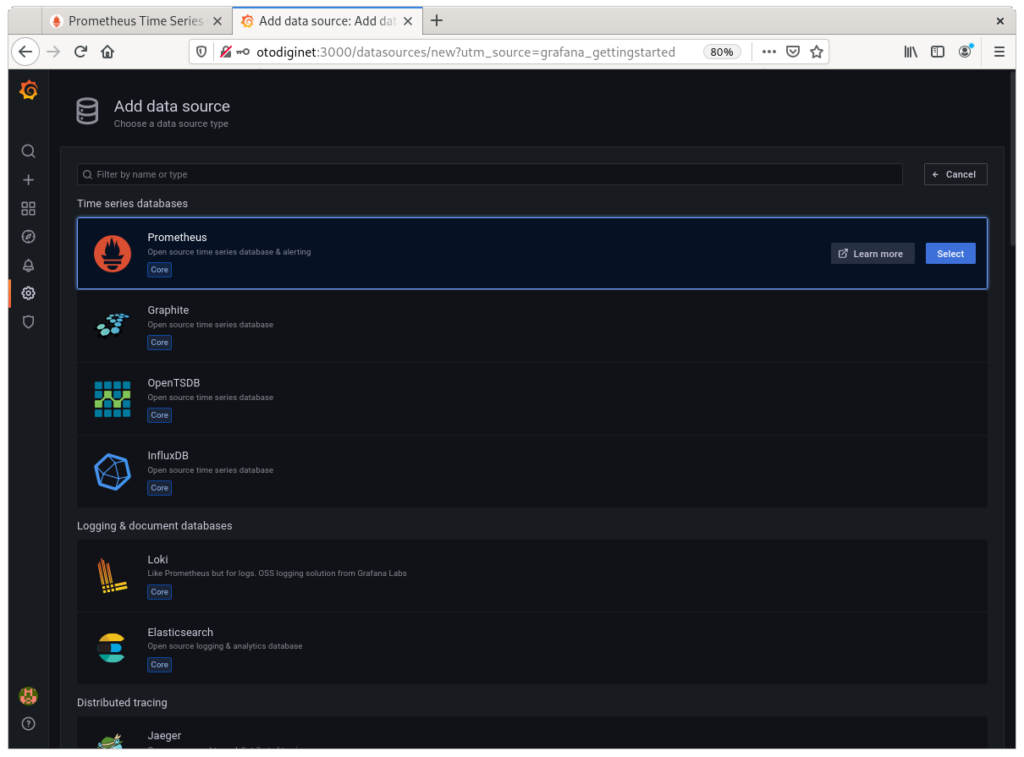Screen dimensions: 1024x757
Task: Click the Core badge under InfluxDB
Action: point(159,488)
